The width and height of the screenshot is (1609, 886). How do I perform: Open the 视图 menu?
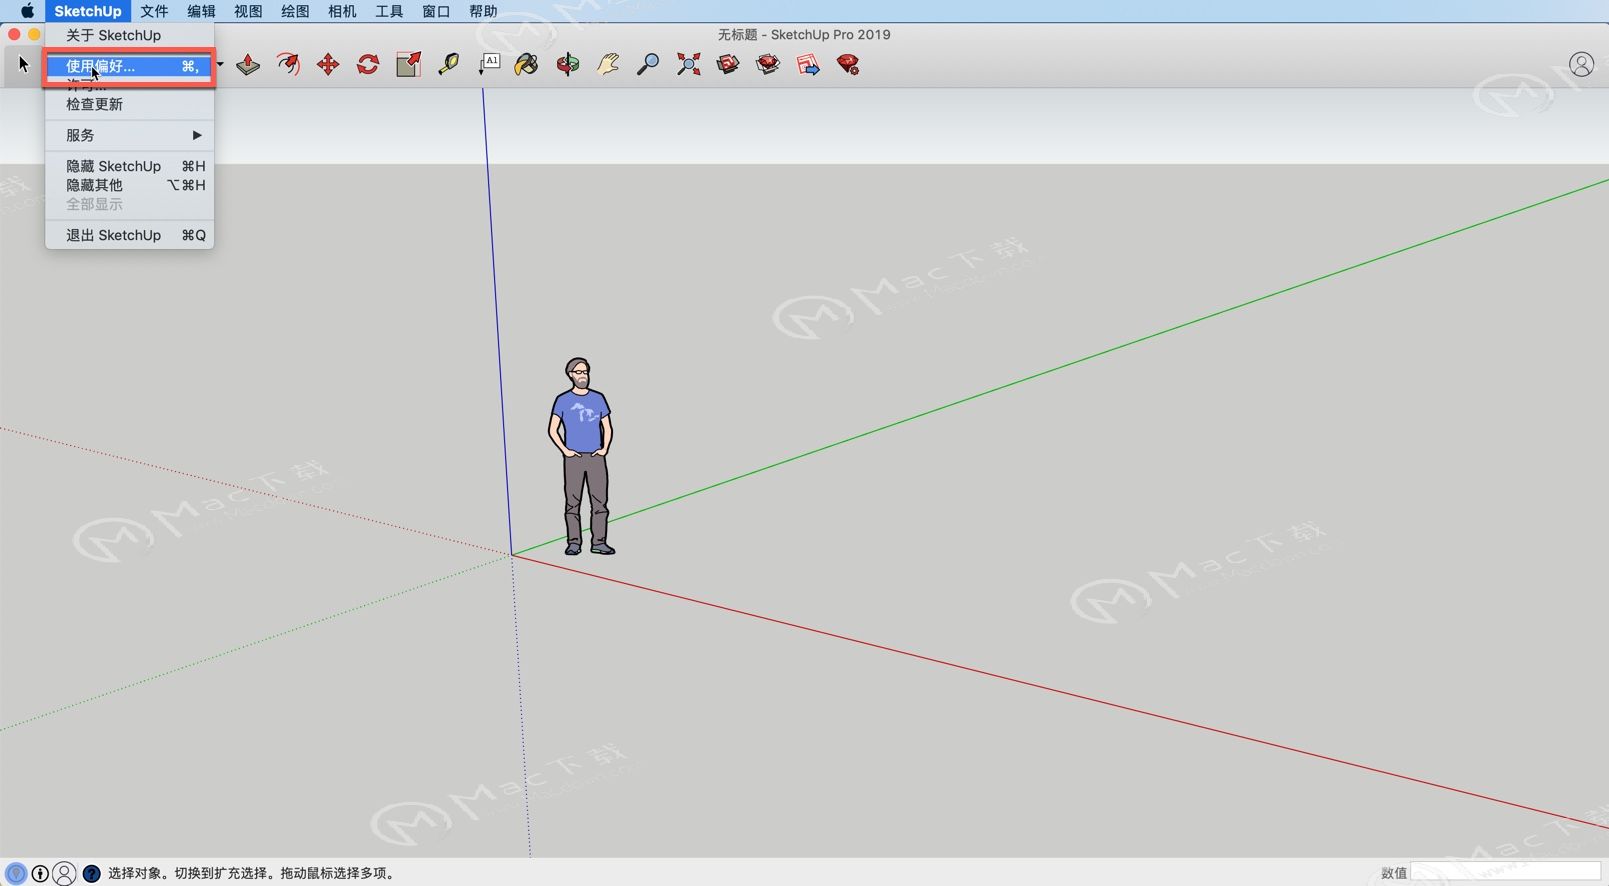[248, 11]
